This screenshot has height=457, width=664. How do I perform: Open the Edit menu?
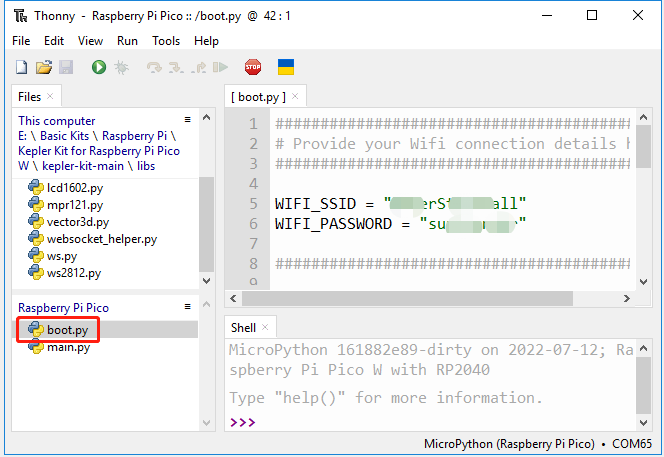[x=54, y=41]
